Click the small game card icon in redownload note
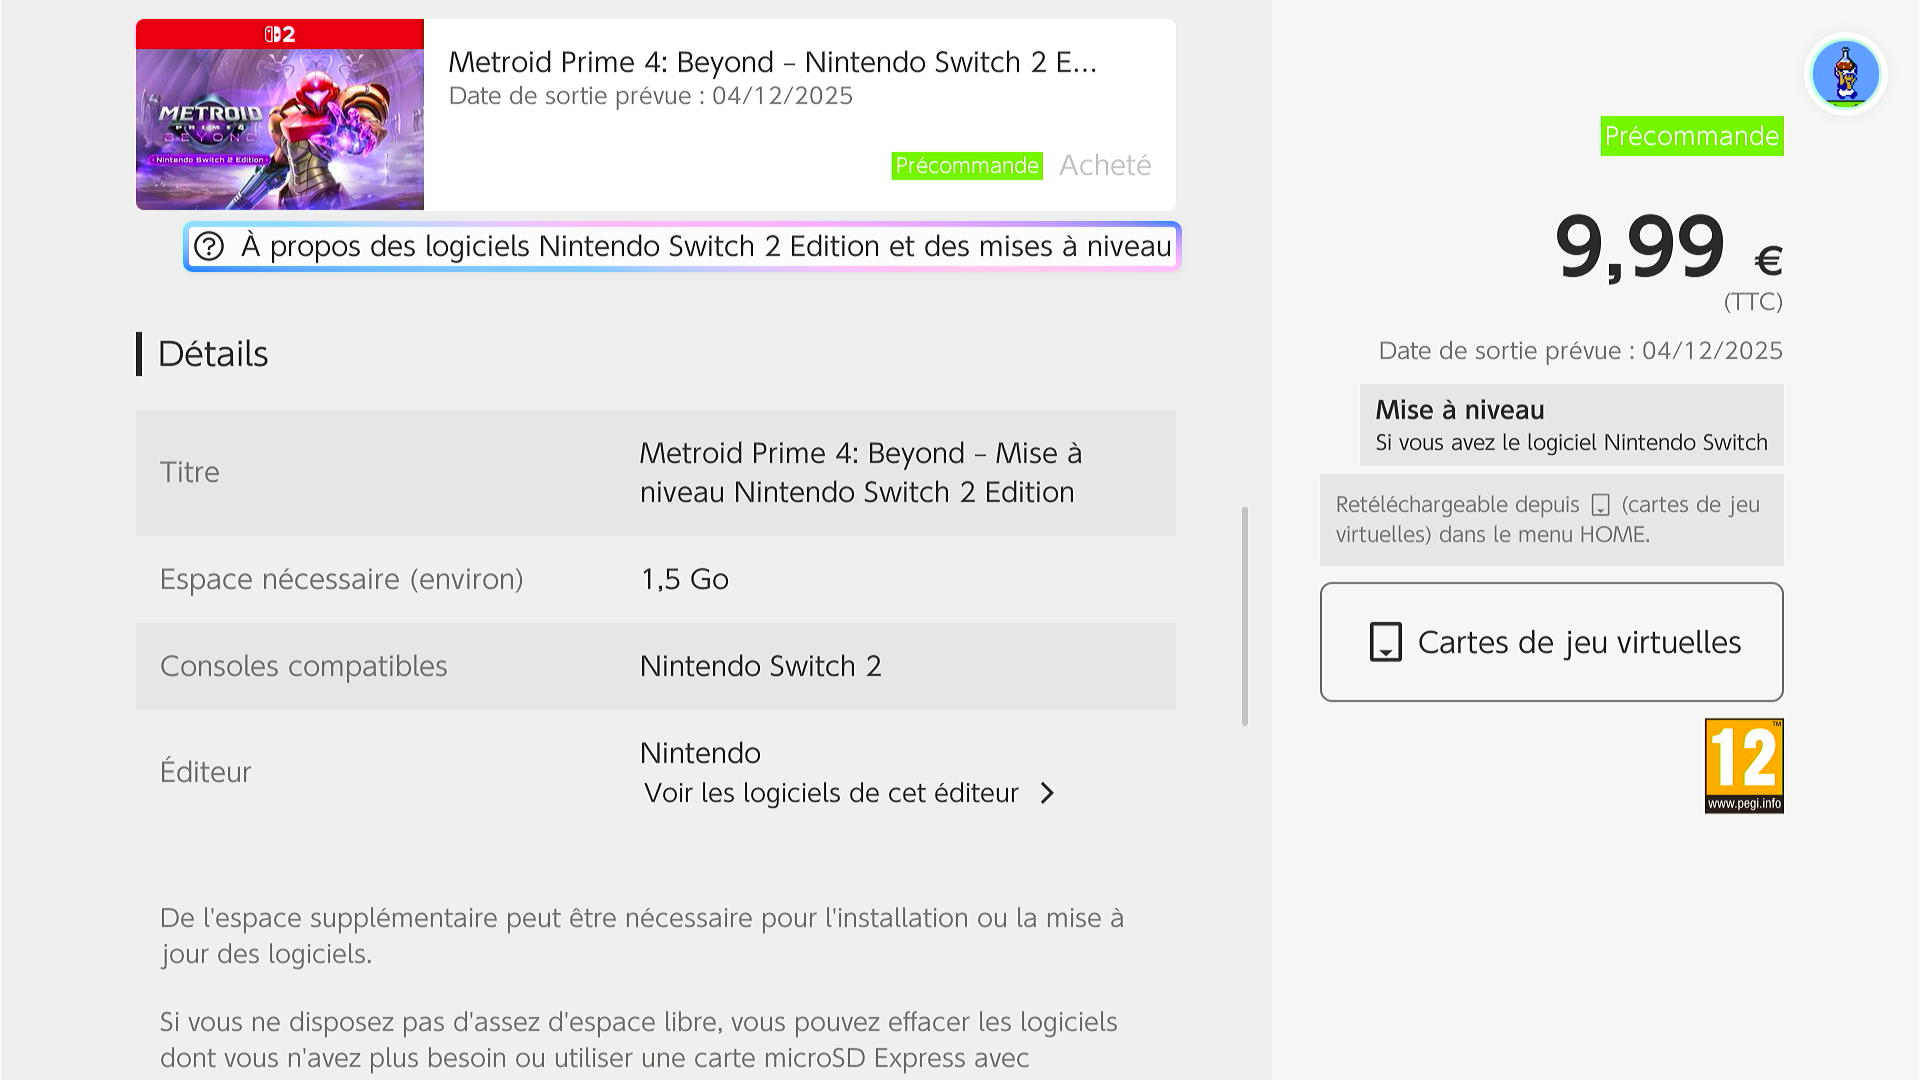The image size is (1920, 1080). [1600, 506]
